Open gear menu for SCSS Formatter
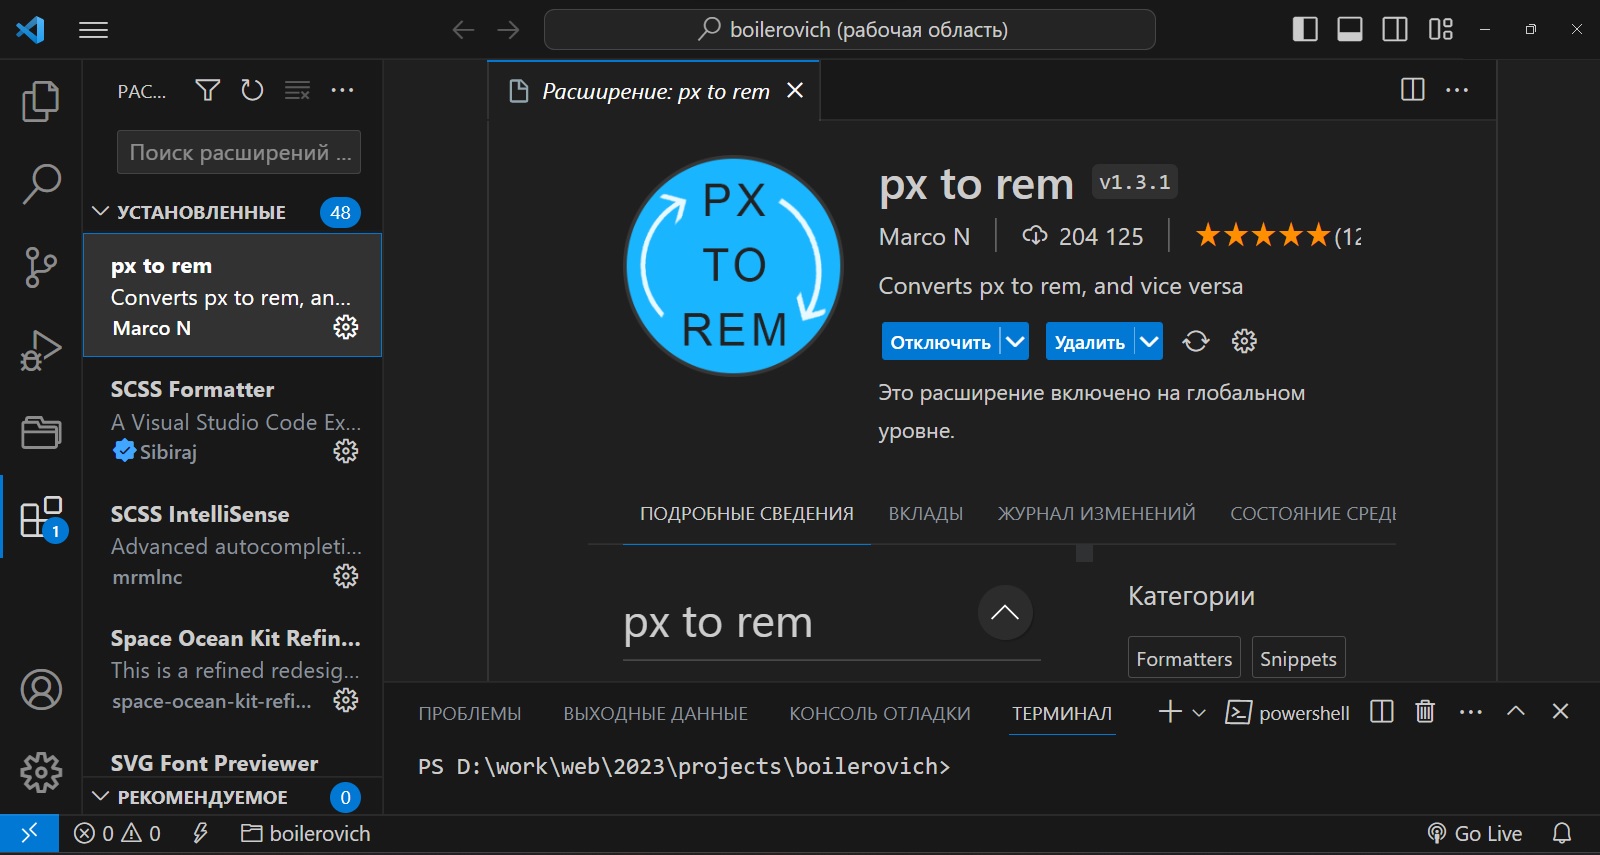The width and height of the screenshot is (1600, 855). click(x=346, y=451)
